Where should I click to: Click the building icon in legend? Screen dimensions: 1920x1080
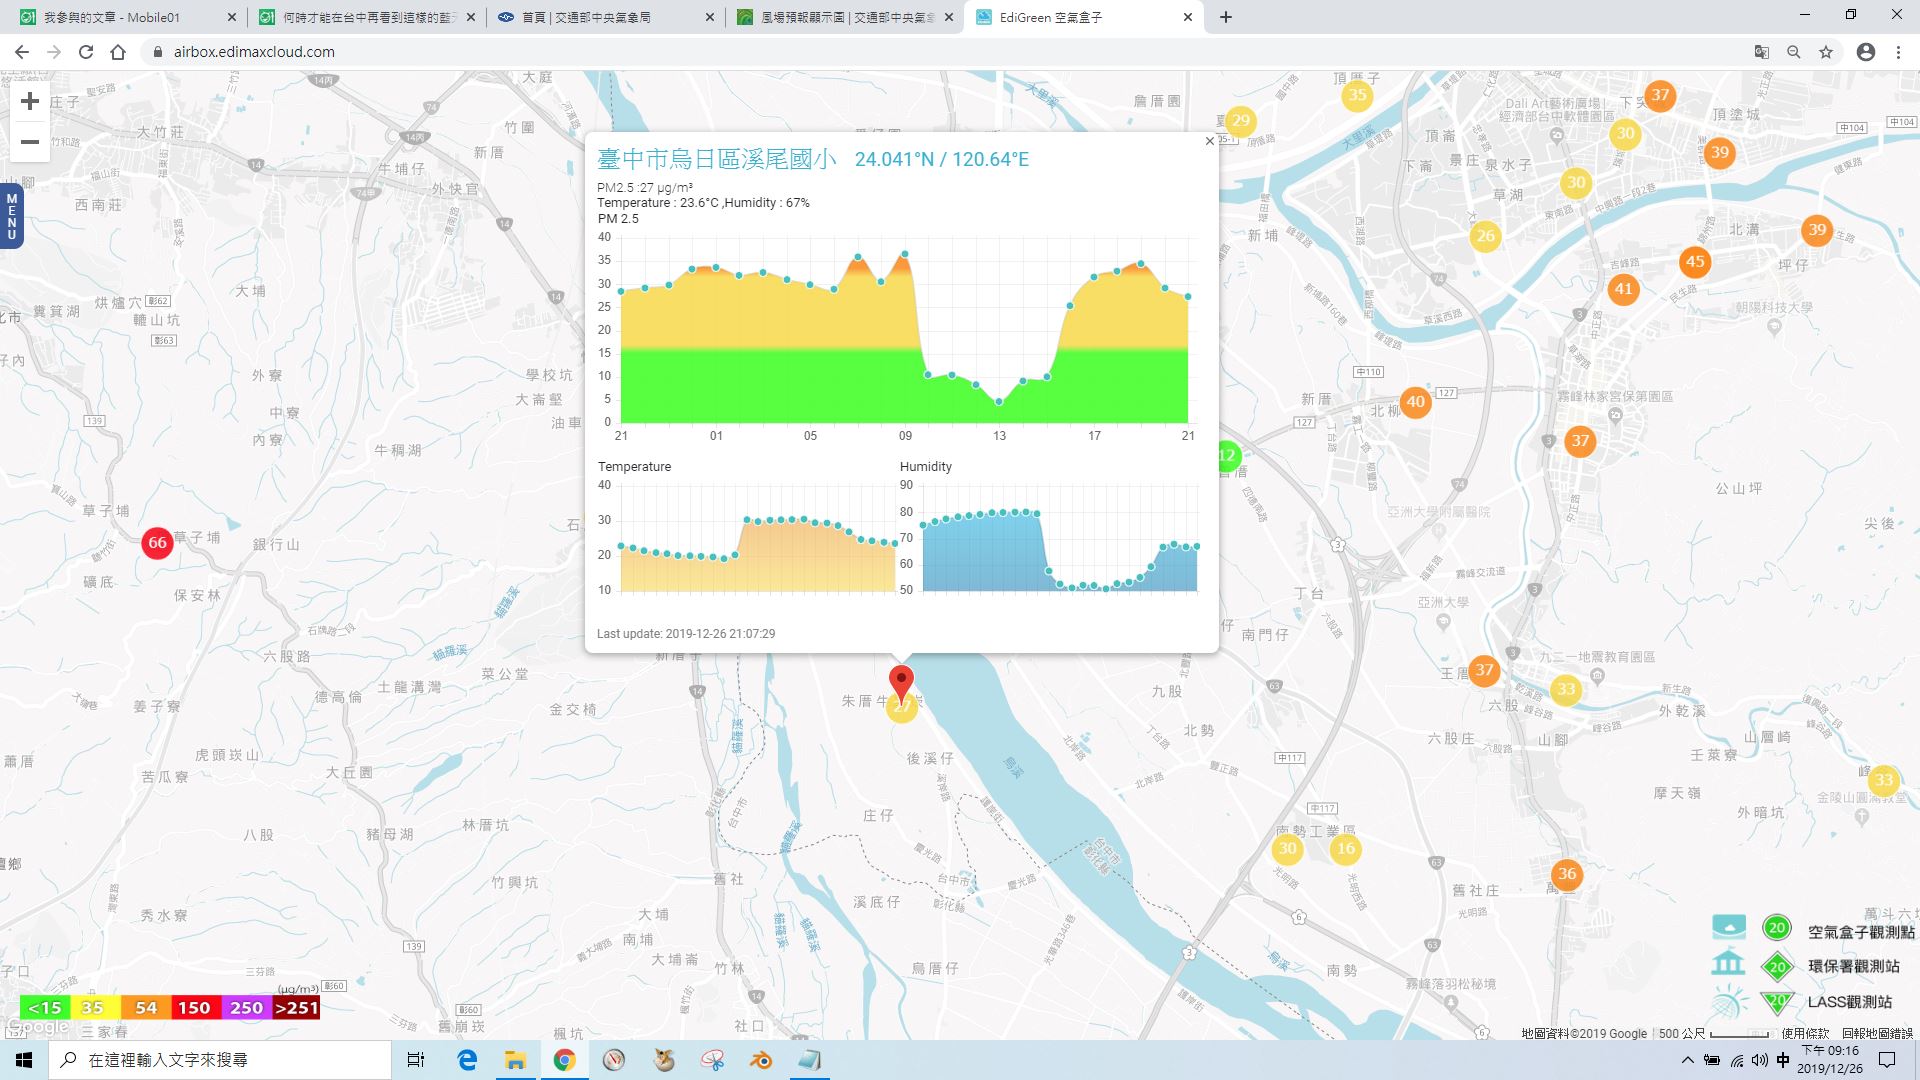click(1728, 964)
